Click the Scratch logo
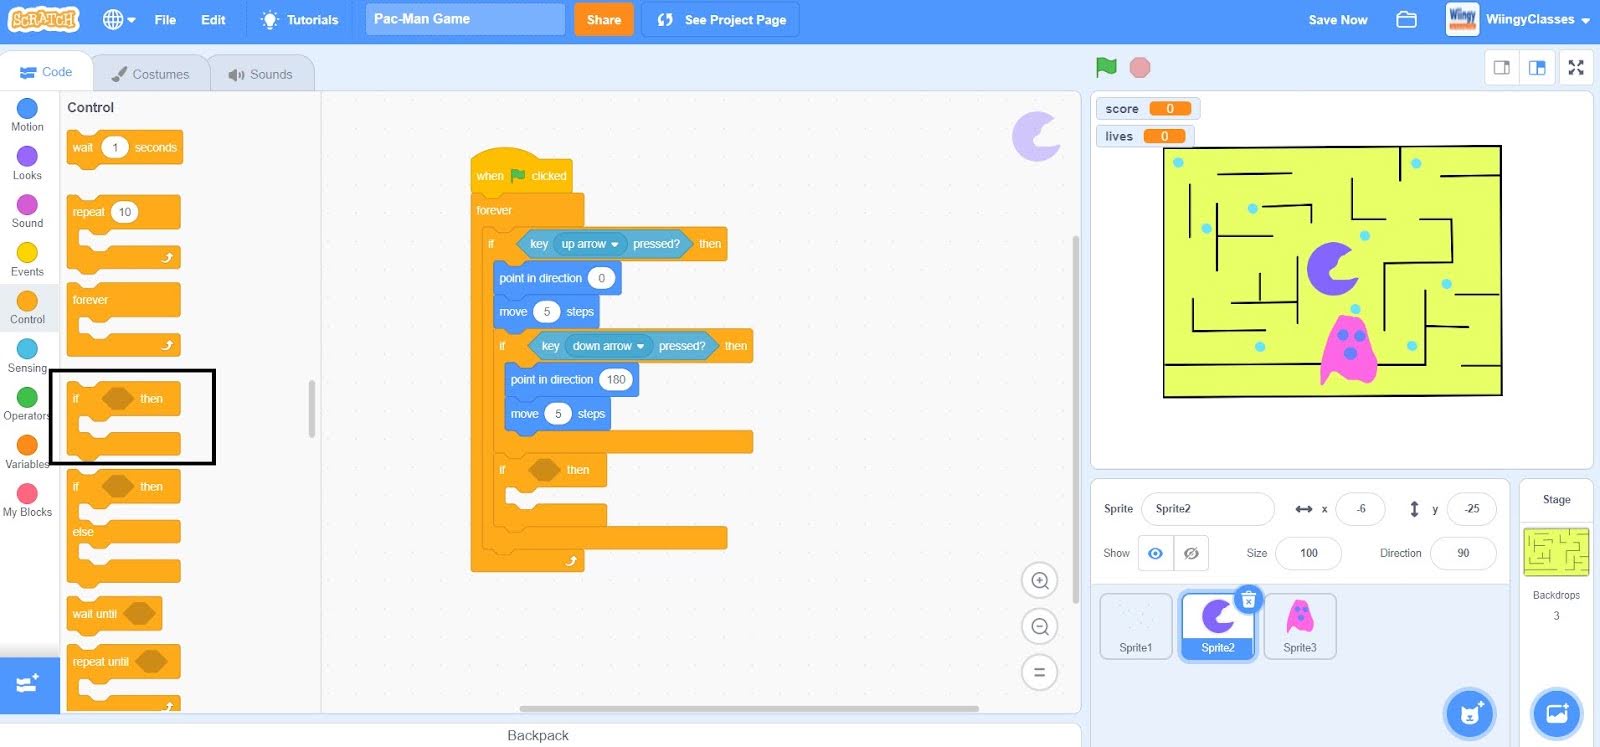This screenshot has height=747, width=1600. (43, 19)
